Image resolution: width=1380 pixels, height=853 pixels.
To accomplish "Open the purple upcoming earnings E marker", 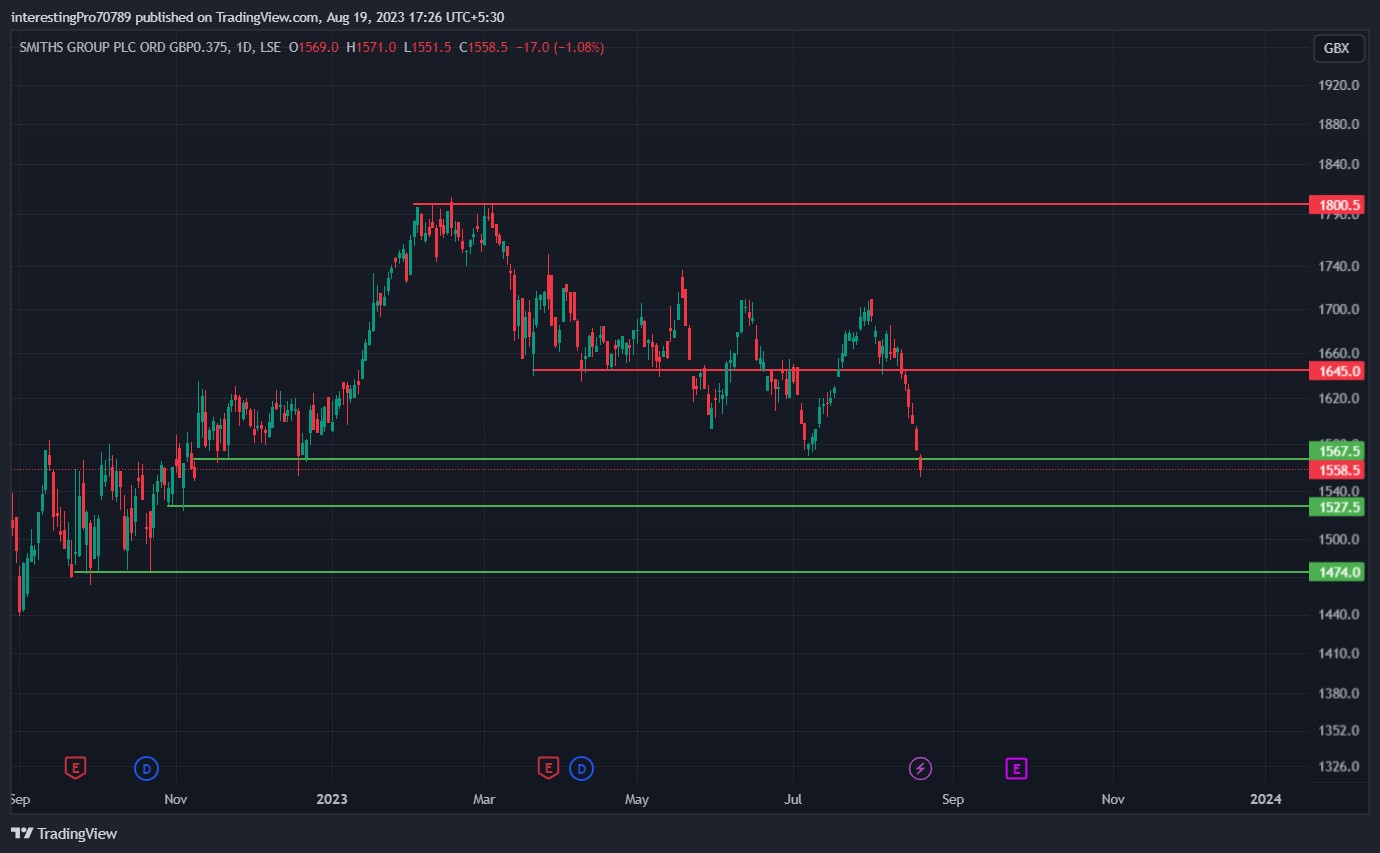I will (x=1016, y=768).
